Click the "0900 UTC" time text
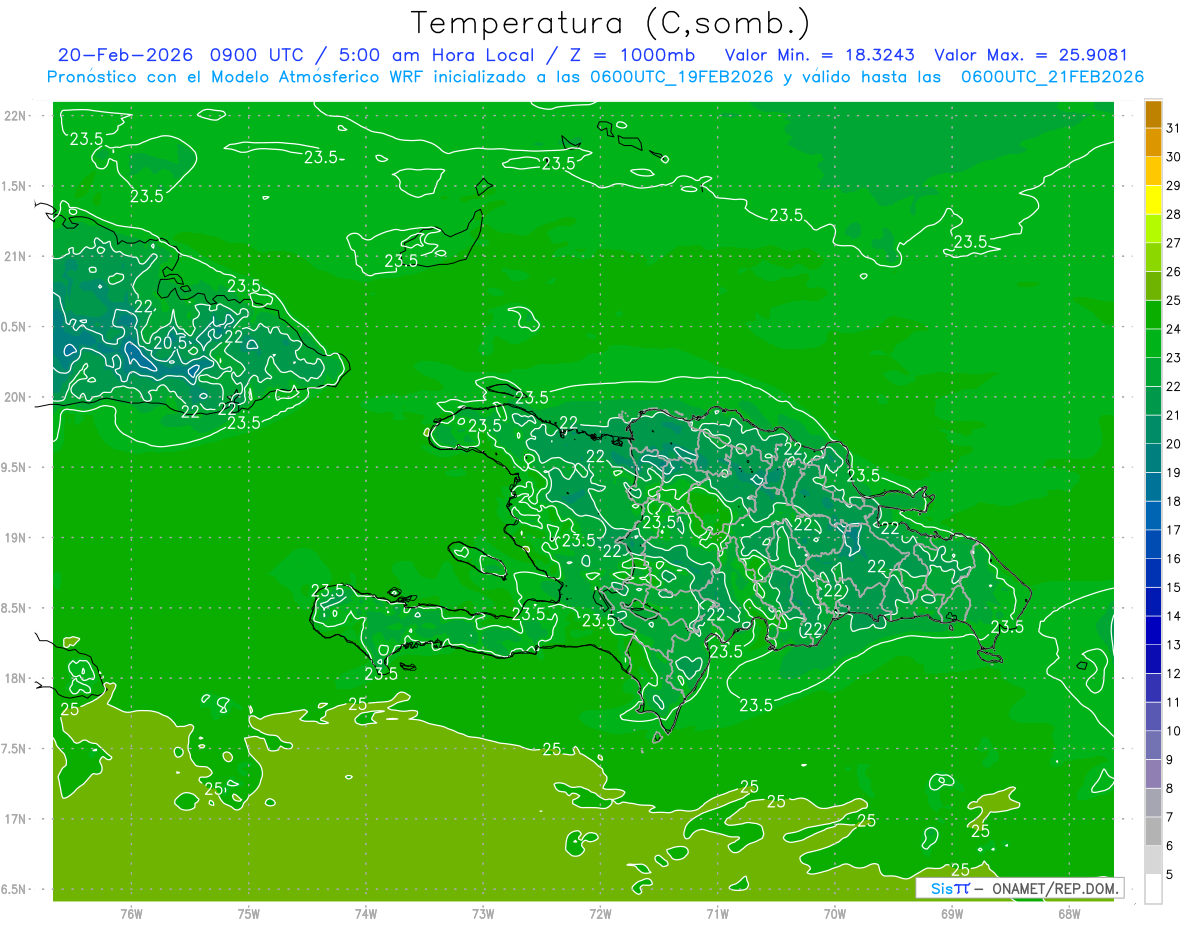The image size is (1200, 927). pyautogui.click(x=255, y=55)
